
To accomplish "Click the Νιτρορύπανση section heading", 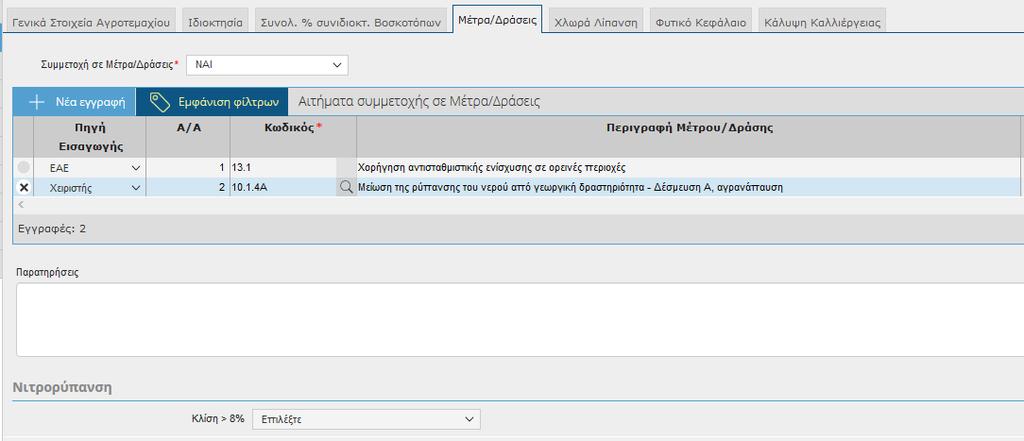I will coord(62,387).
